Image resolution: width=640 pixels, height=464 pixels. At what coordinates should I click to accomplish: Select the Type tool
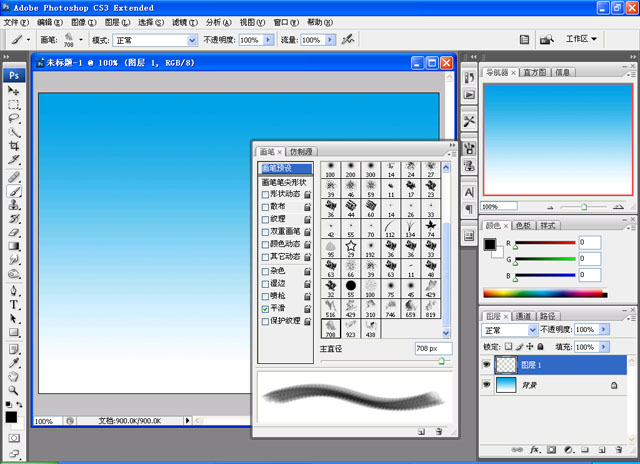[14, 304]
